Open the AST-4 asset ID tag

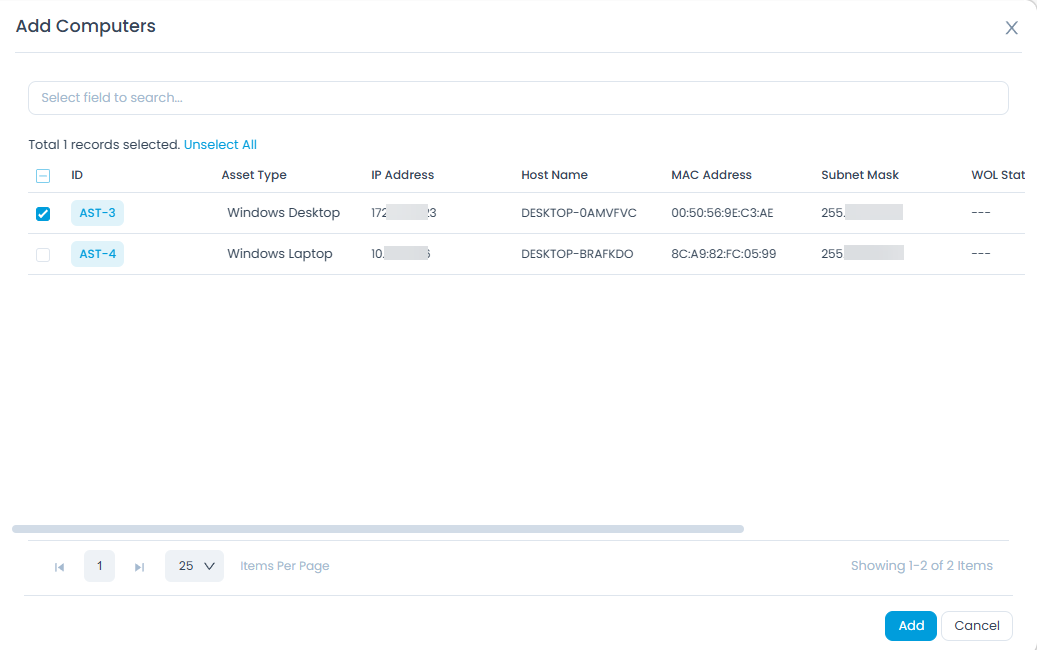(97, 254)
